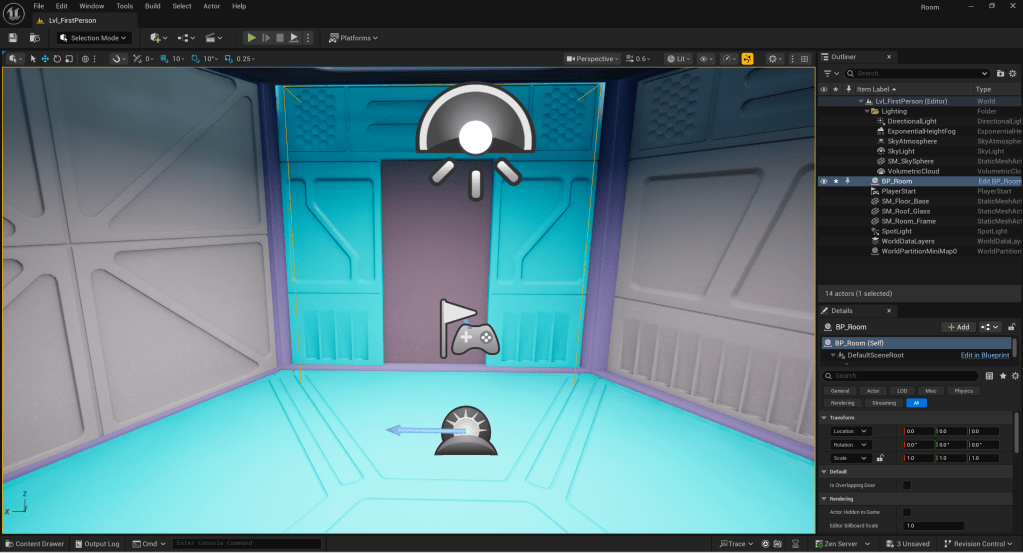Screen dimensions: 1023x553
Task: Open the Selection Mode dropdown
Action: click(94, 38)
